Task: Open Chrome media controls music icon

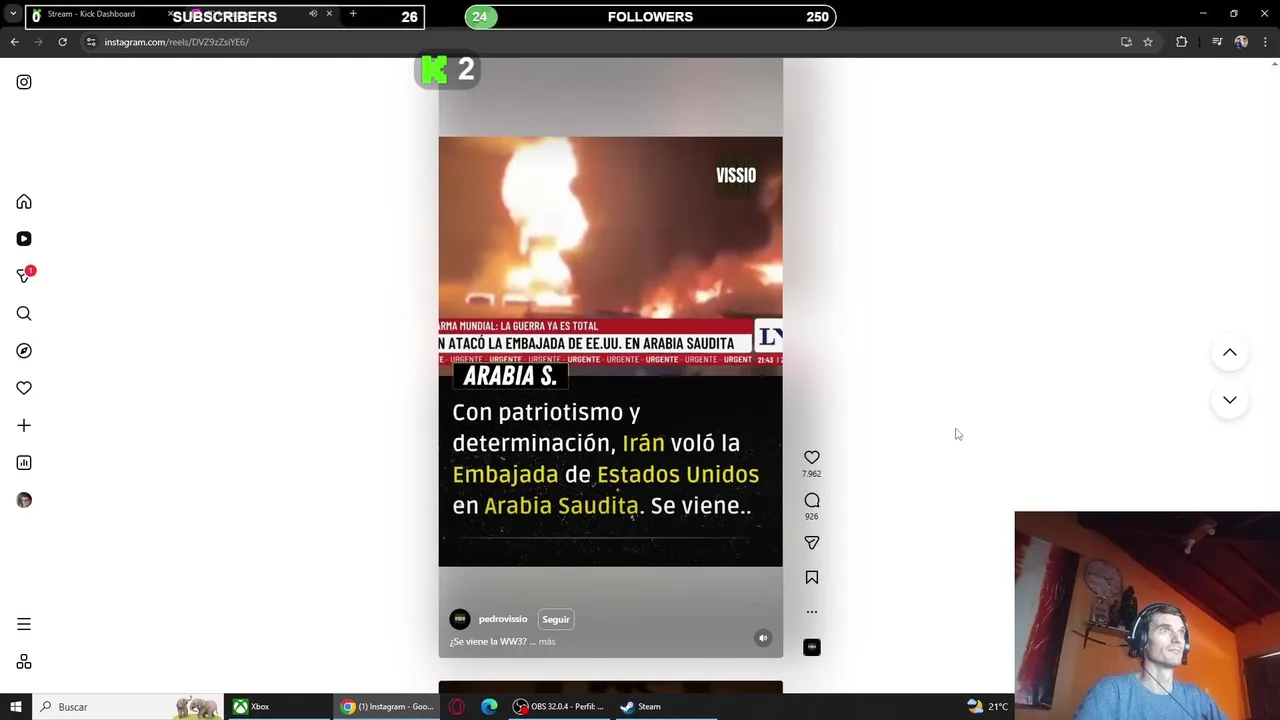Action: click(1217, 42)
